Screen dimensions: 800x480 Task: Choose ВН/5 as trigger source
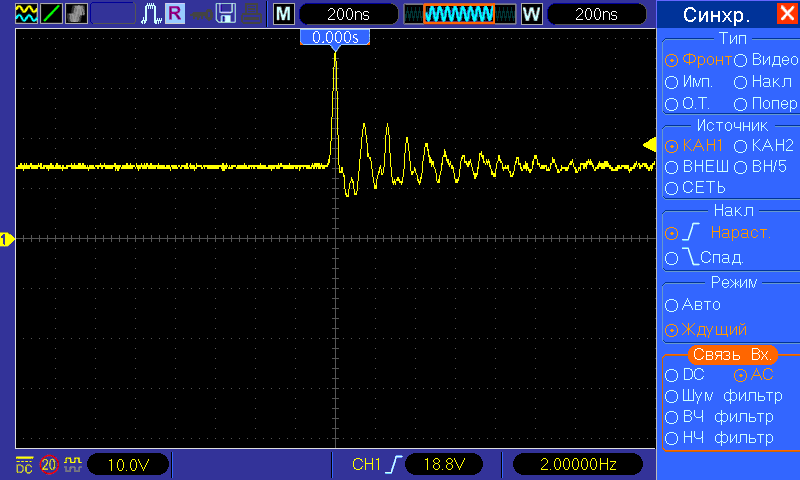click(760, 167)
